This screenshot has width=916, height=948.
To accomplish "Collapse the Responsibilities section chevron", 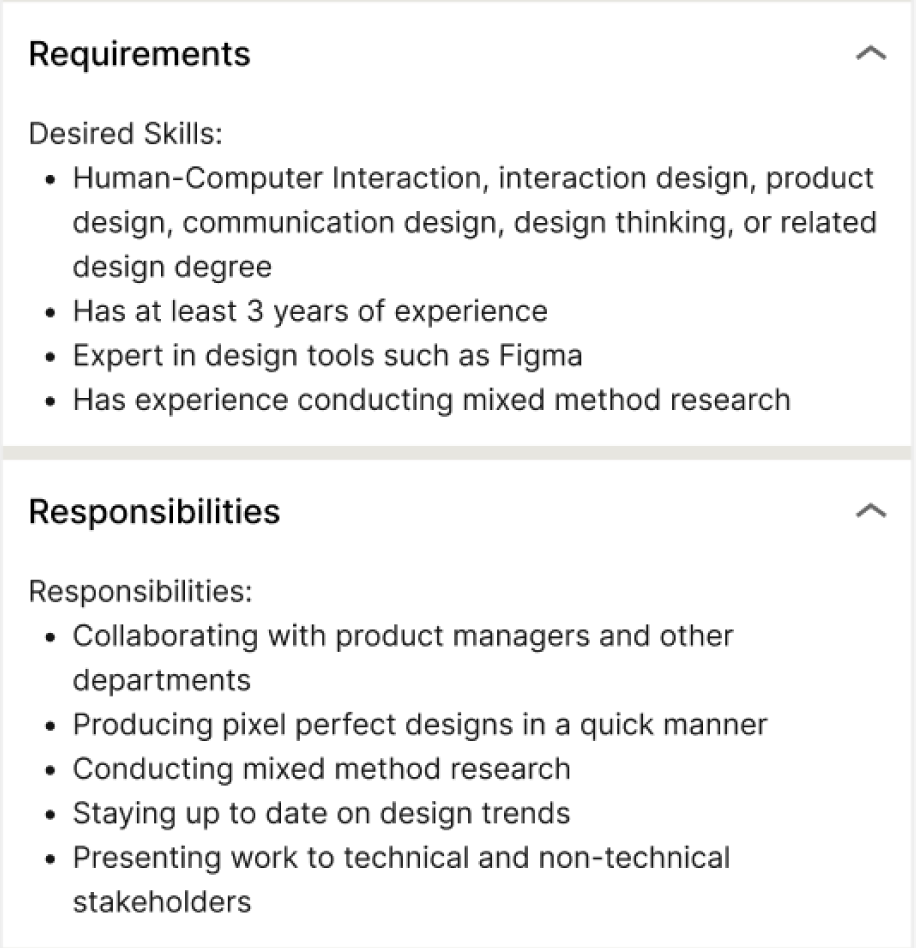I will click(x=871, y=512).
